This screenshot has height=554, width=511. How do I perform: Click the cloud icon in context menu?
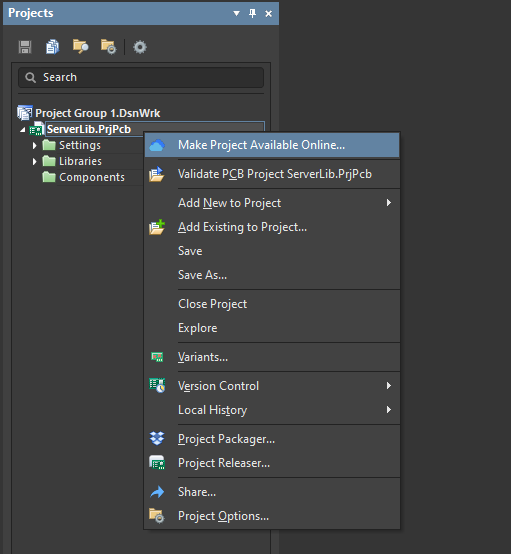(157, 145)
